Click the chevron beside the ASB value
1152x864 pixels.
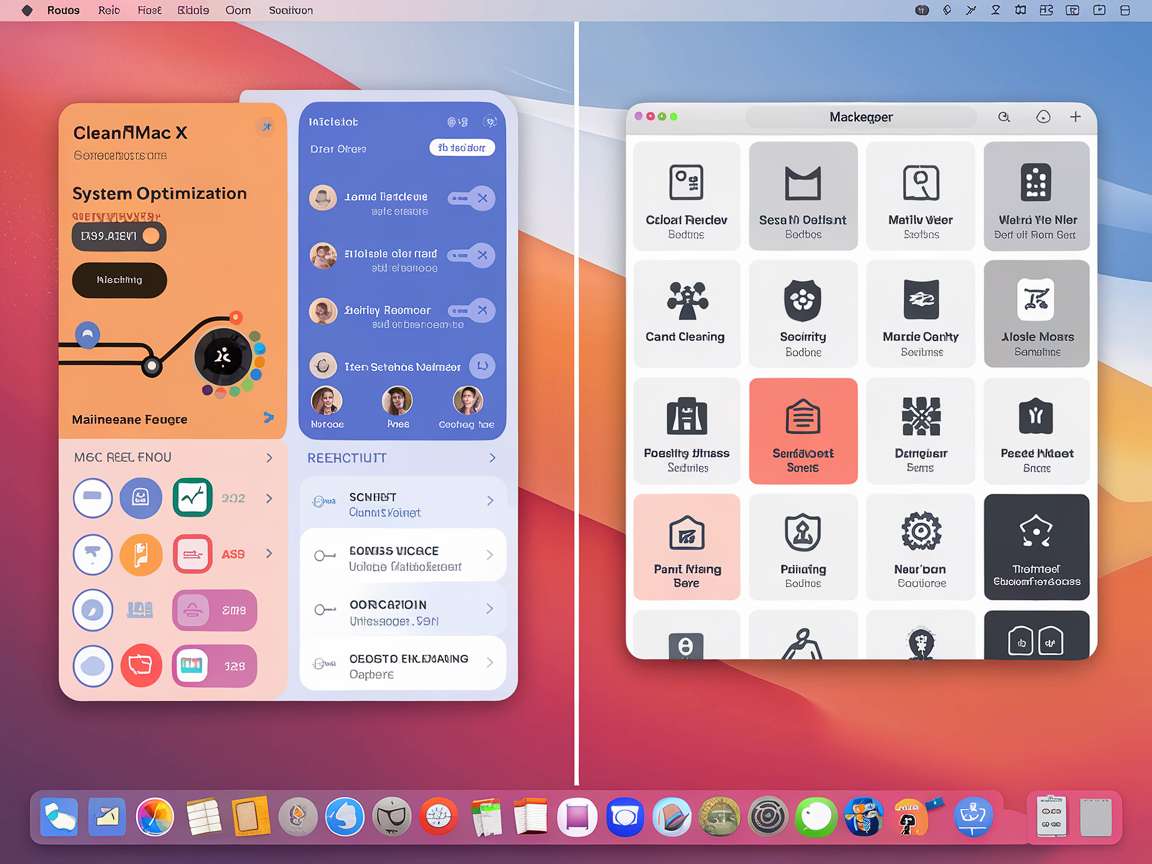coord(269,553)
